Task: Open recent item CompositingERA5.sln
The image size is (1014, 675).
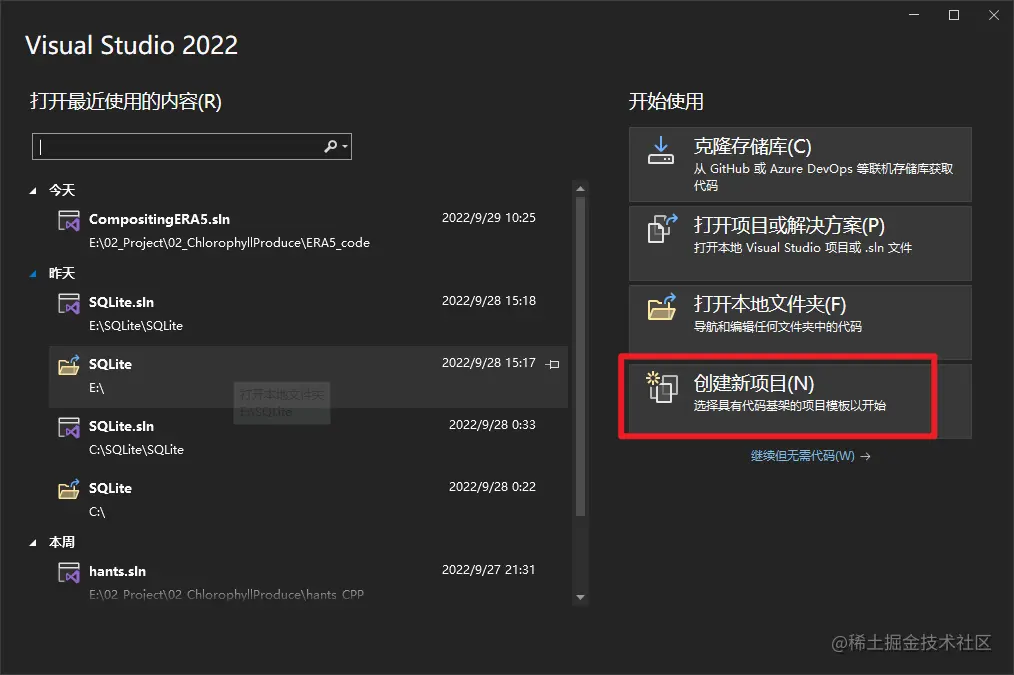Action: click(308, 230)
